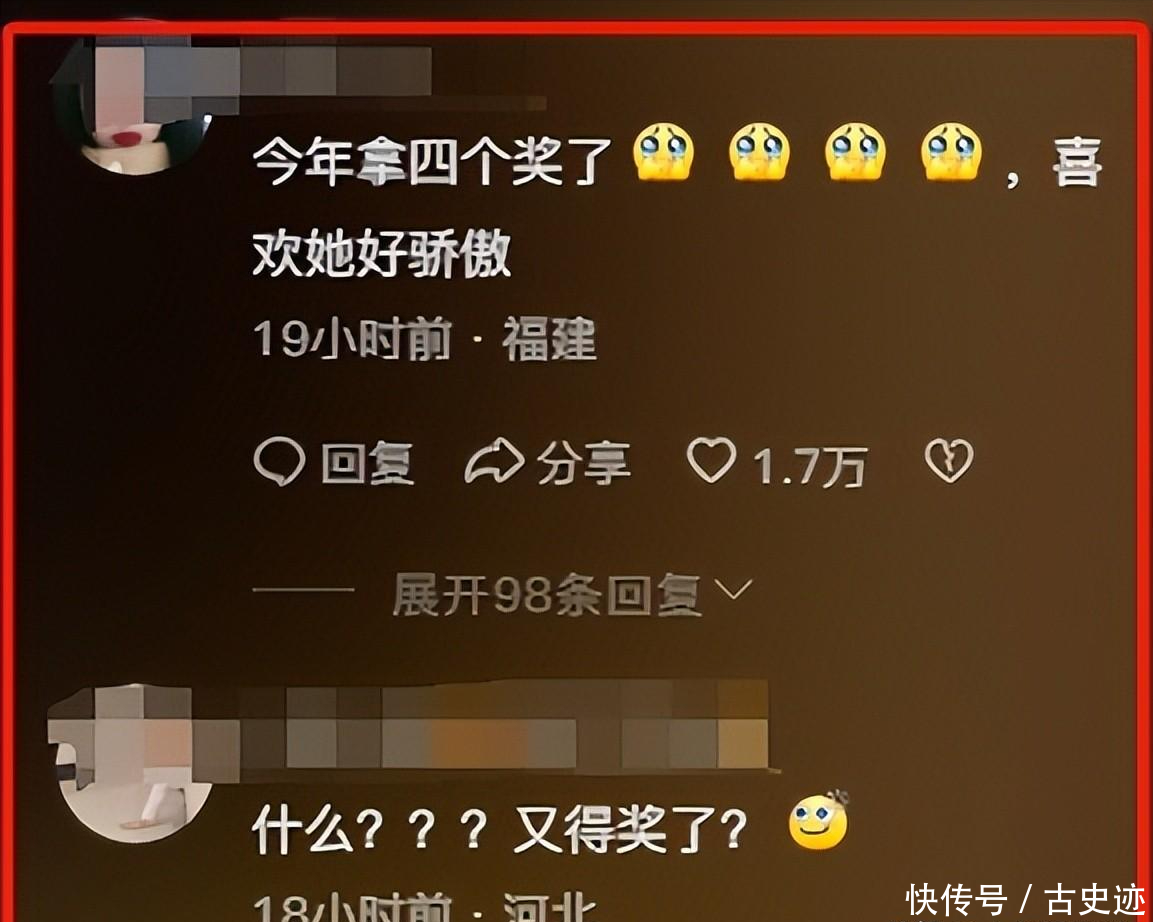Viewport: 1153px width, 922px height.
Task: Click the first crying emoji in the comment
Action: click(x=663, y=151)
